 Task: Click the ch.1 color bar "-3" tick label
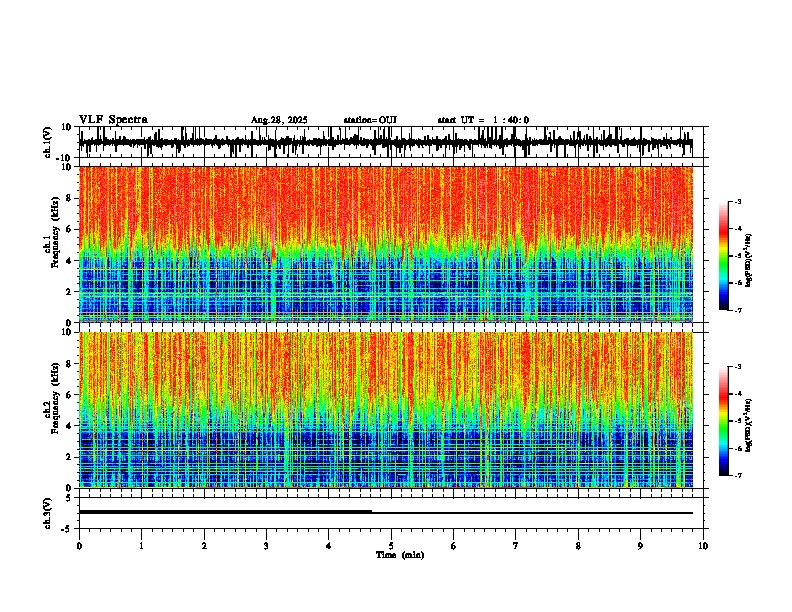click(738, 202)
